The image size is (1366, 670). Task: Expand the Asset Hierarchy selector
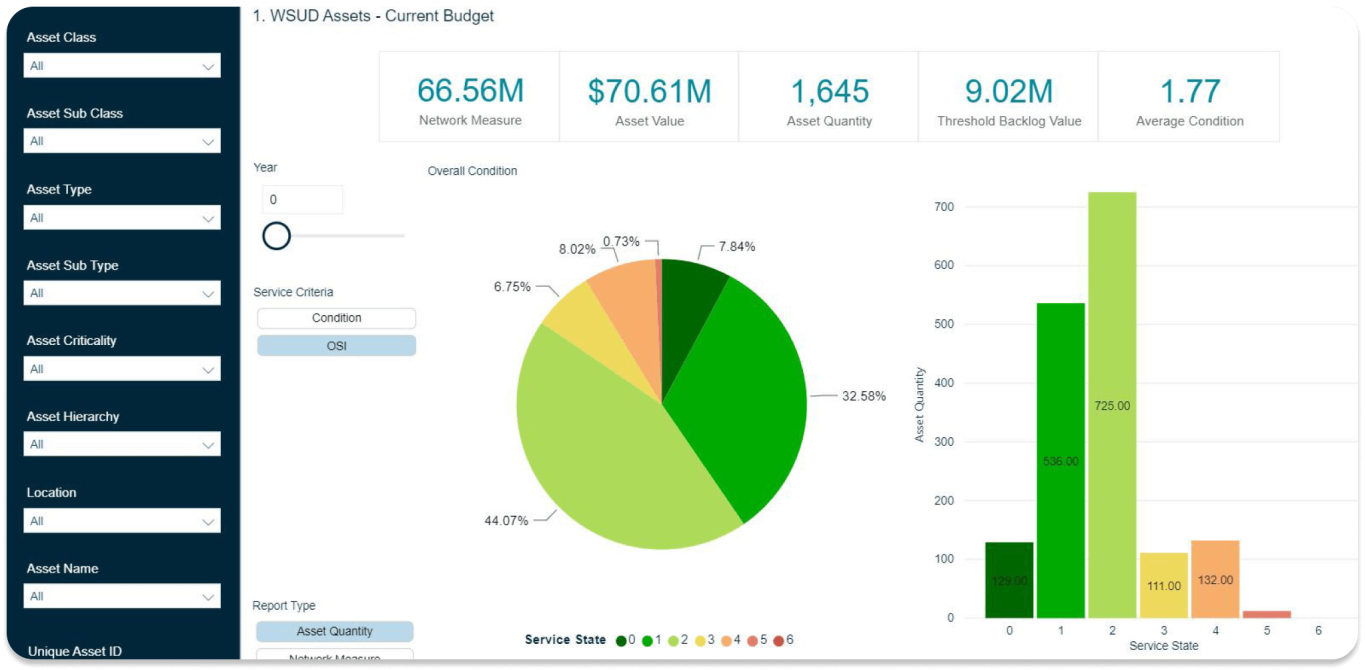pos(121,443)
